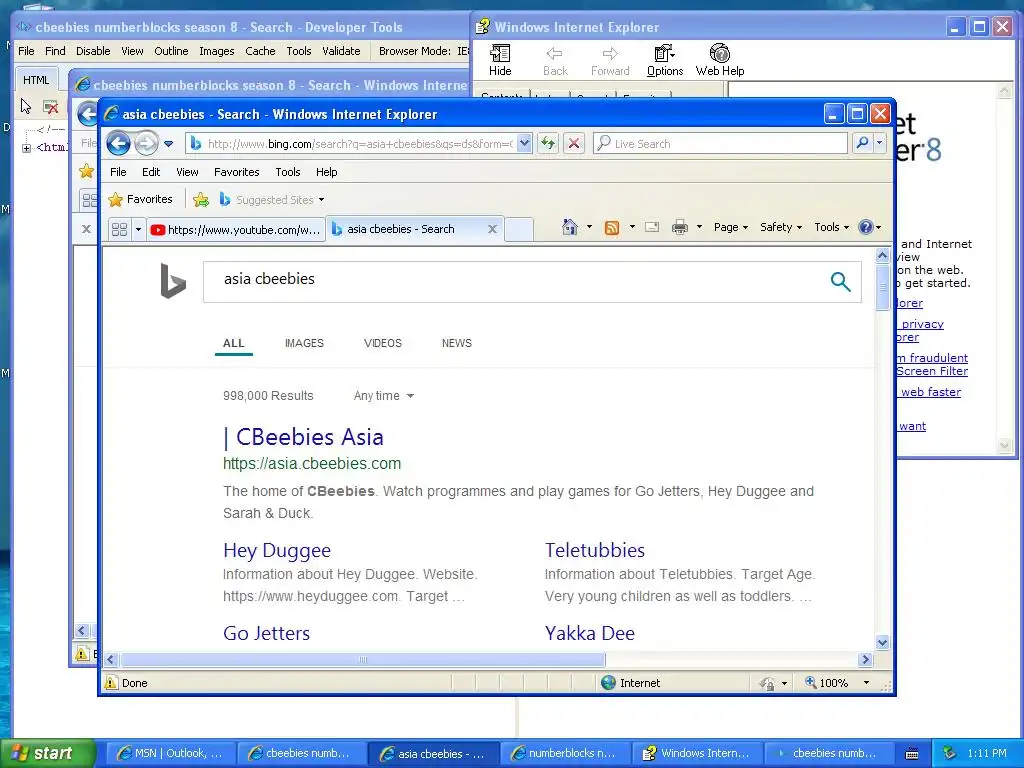Viewport: 1024px width, 768px height.
Task: Click the Live Search magnifier button
Action: pyautogui.click(x=863, y=143)
